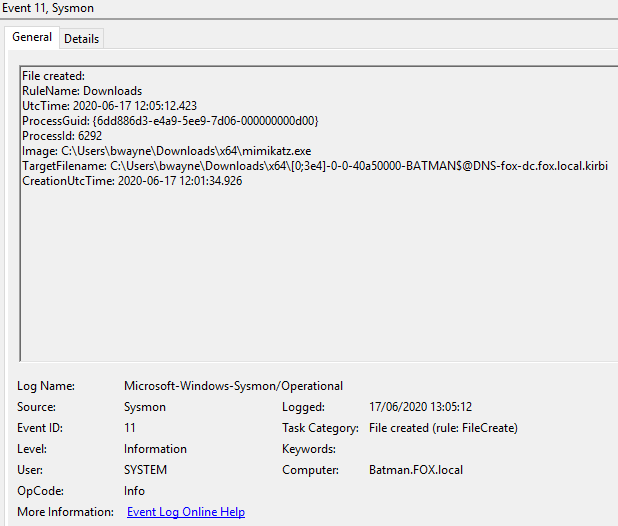Click the Log Name value Microsoft-Windows-Sysmon/Operational
The width and height of the screenshot is (618, 526).
coord(233,386)
